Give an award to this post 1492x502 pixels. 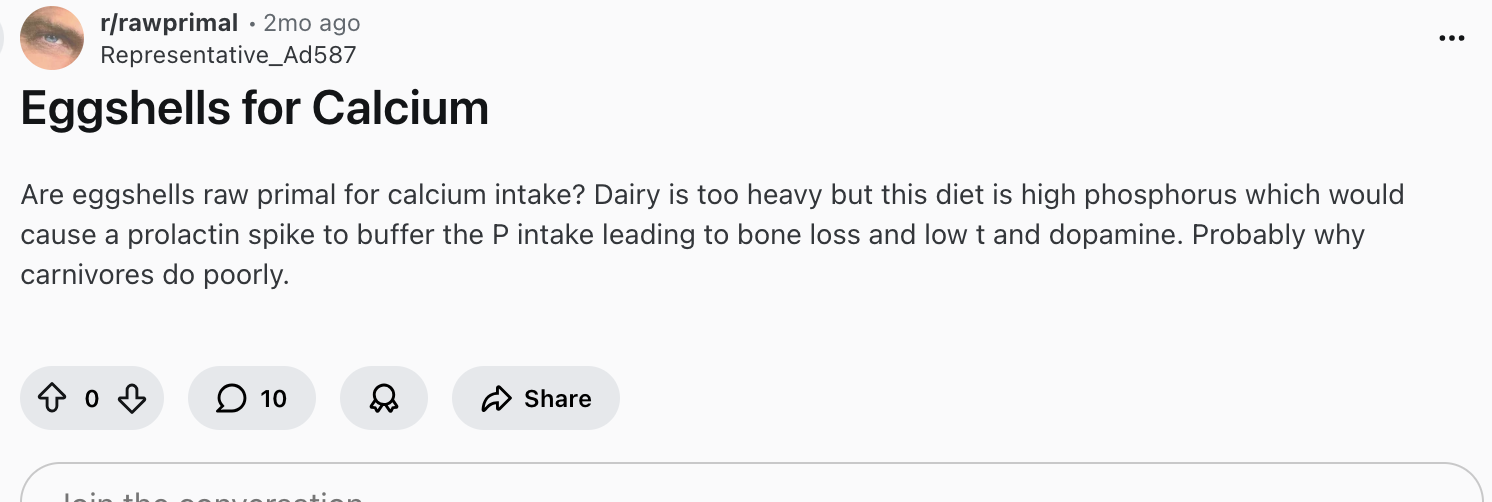tap(383, 399)
